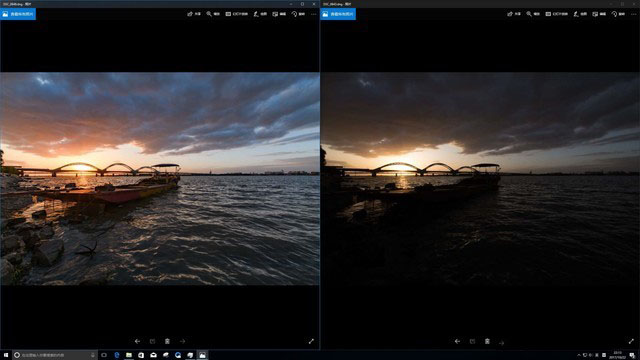The image size is (640, 360).
Task: Rotate the photo in the right window
Action: 618,14
